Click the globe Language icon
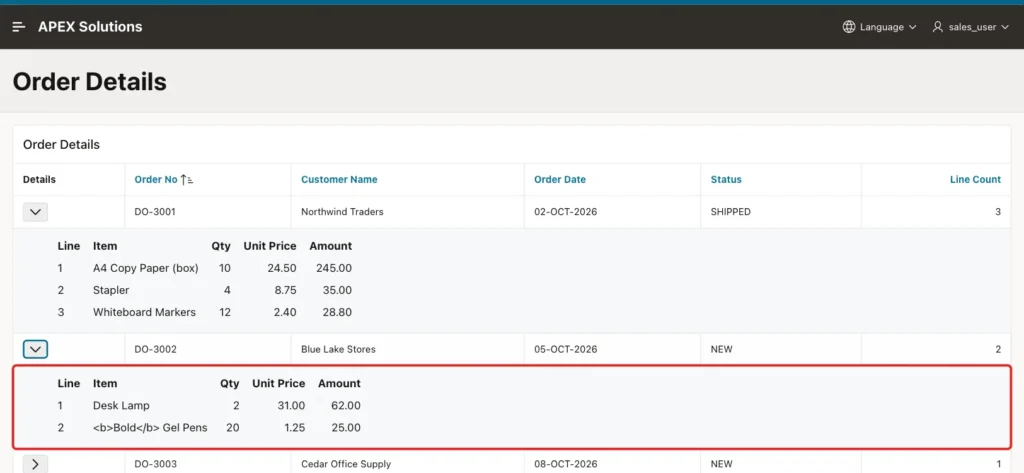The height and width of the screenshot is (473, 1024). pyautogui.click(x=849, y=27)
